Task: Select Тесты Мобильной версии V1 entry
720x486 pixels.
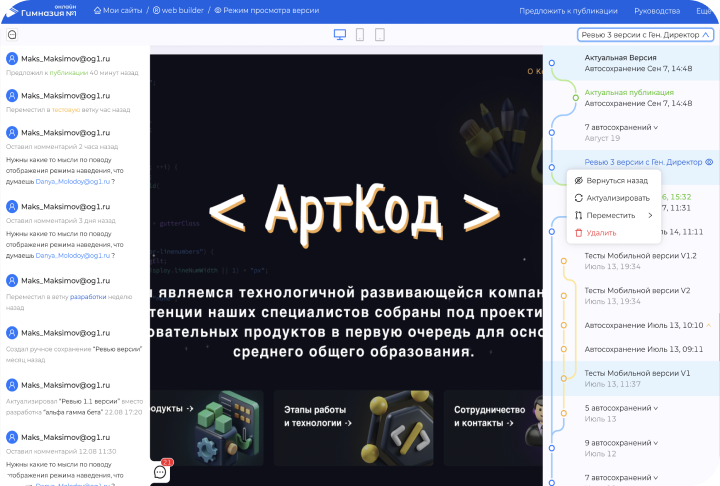Action: [631, 379]
